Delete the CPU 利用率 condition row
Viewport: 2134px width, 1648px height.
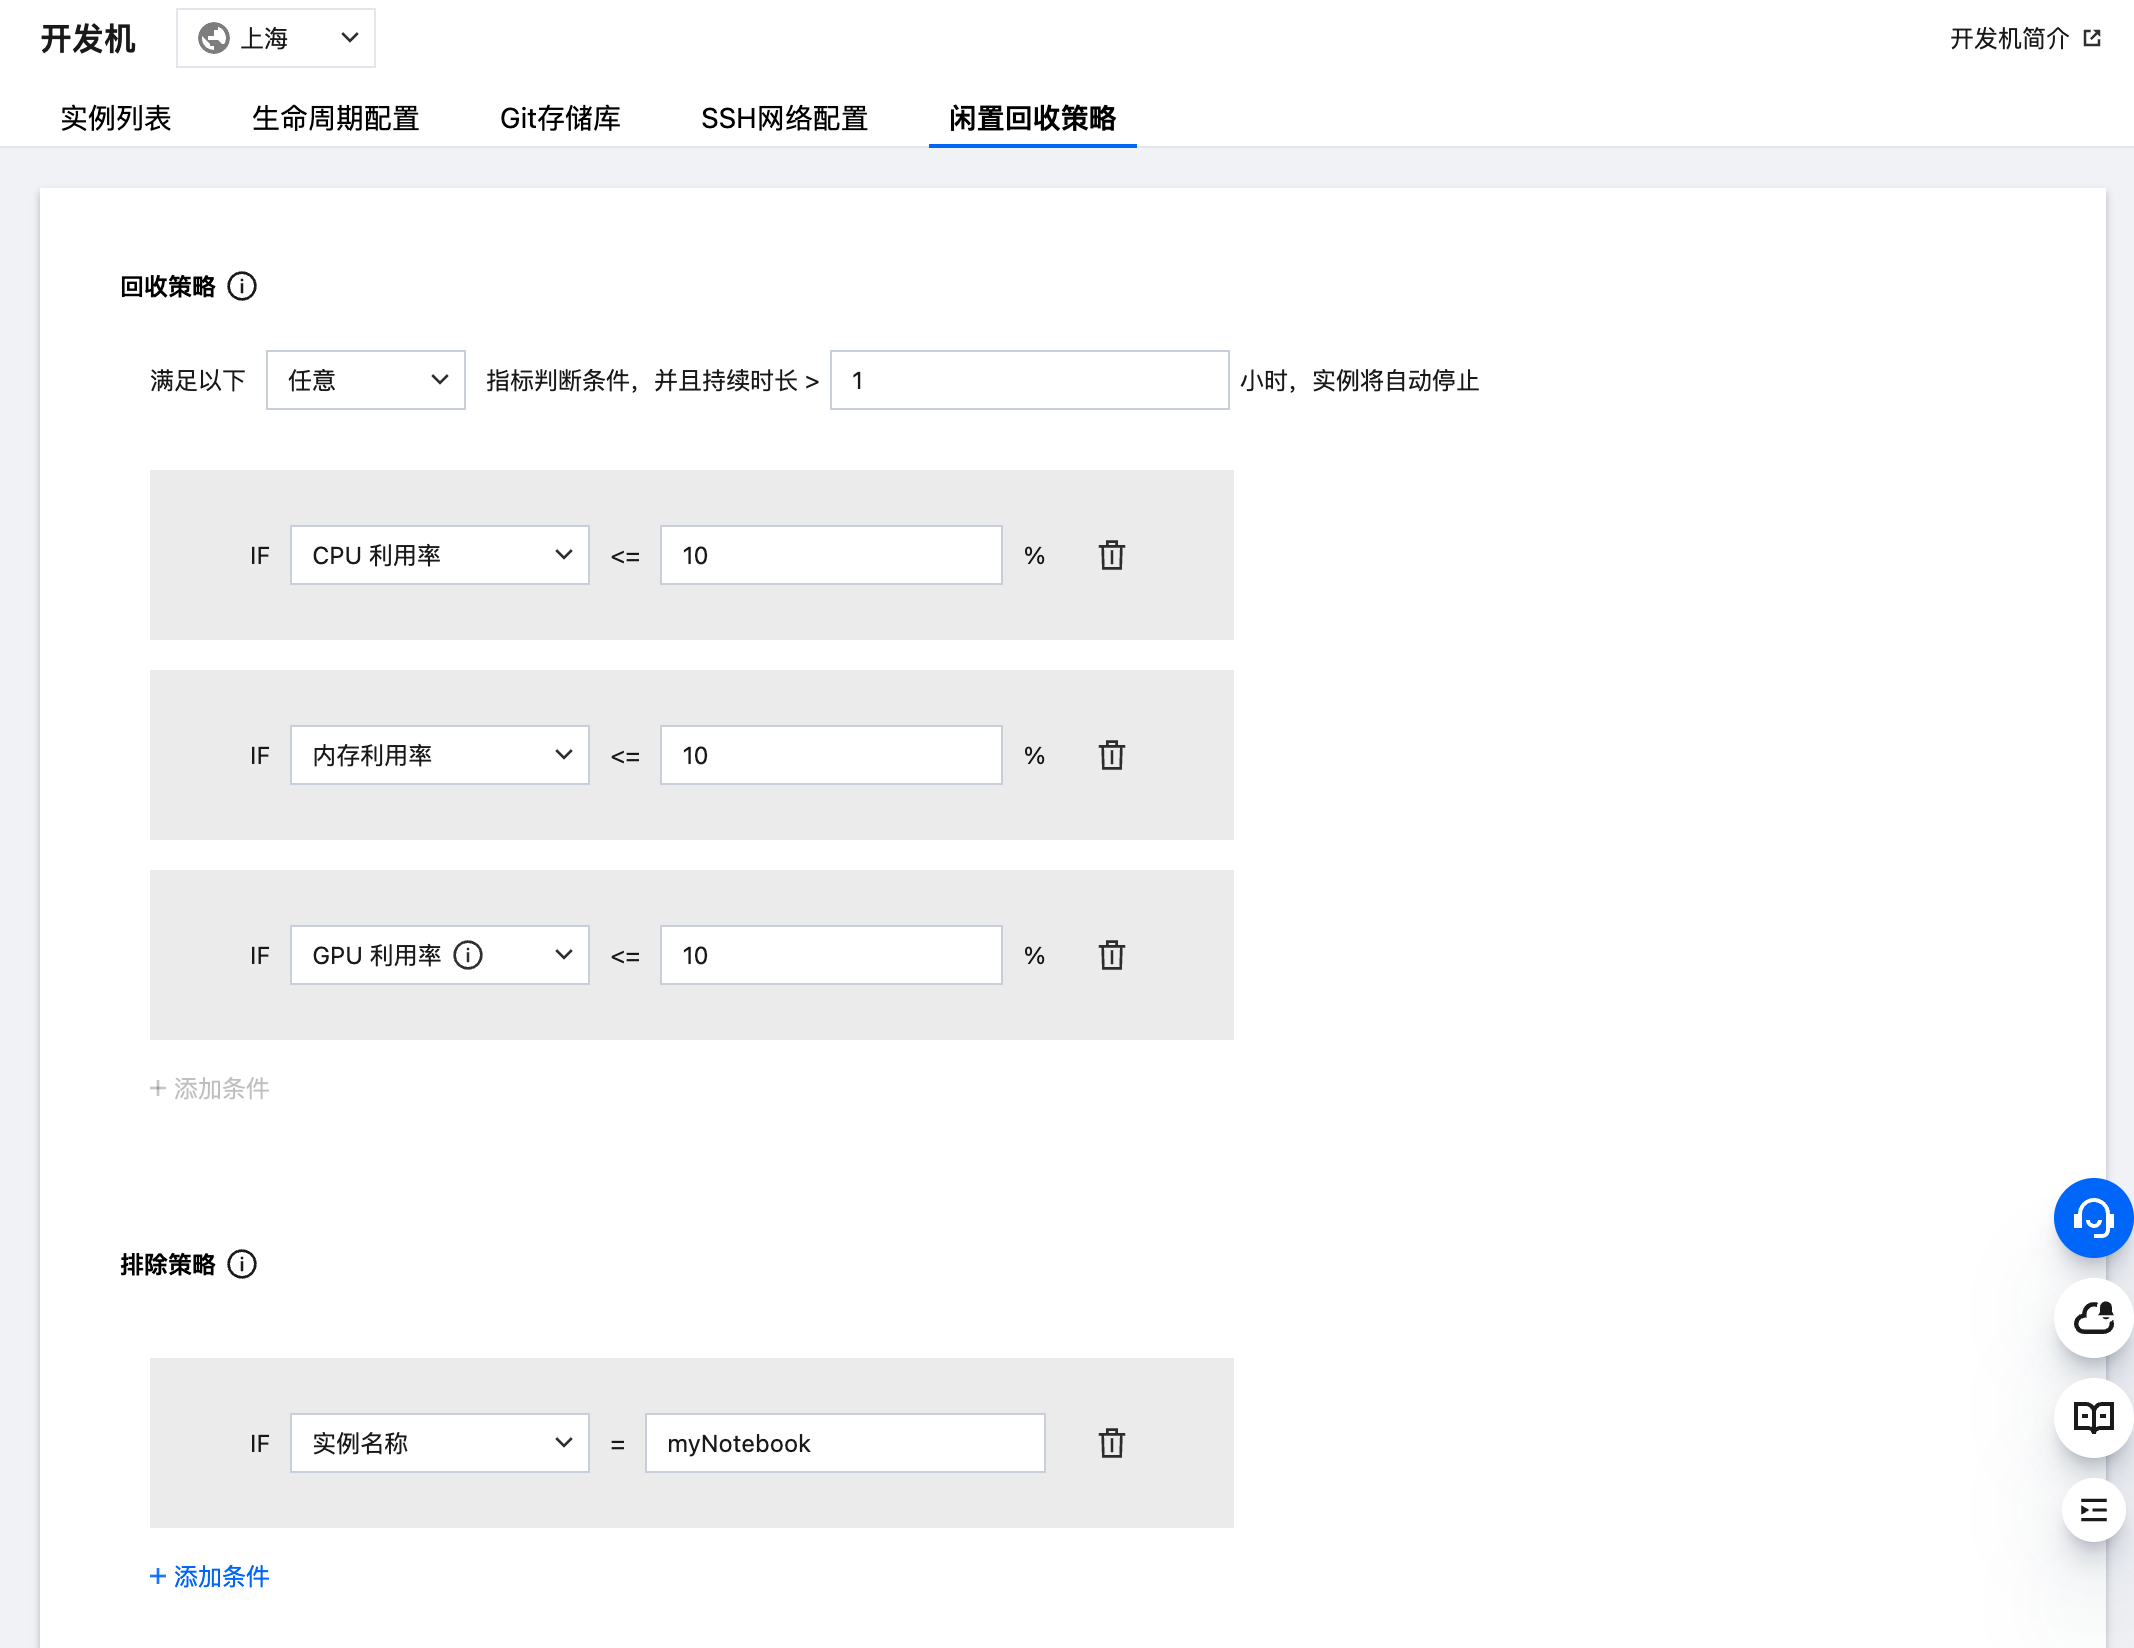pyautogui.click(x=1111, y=555)
